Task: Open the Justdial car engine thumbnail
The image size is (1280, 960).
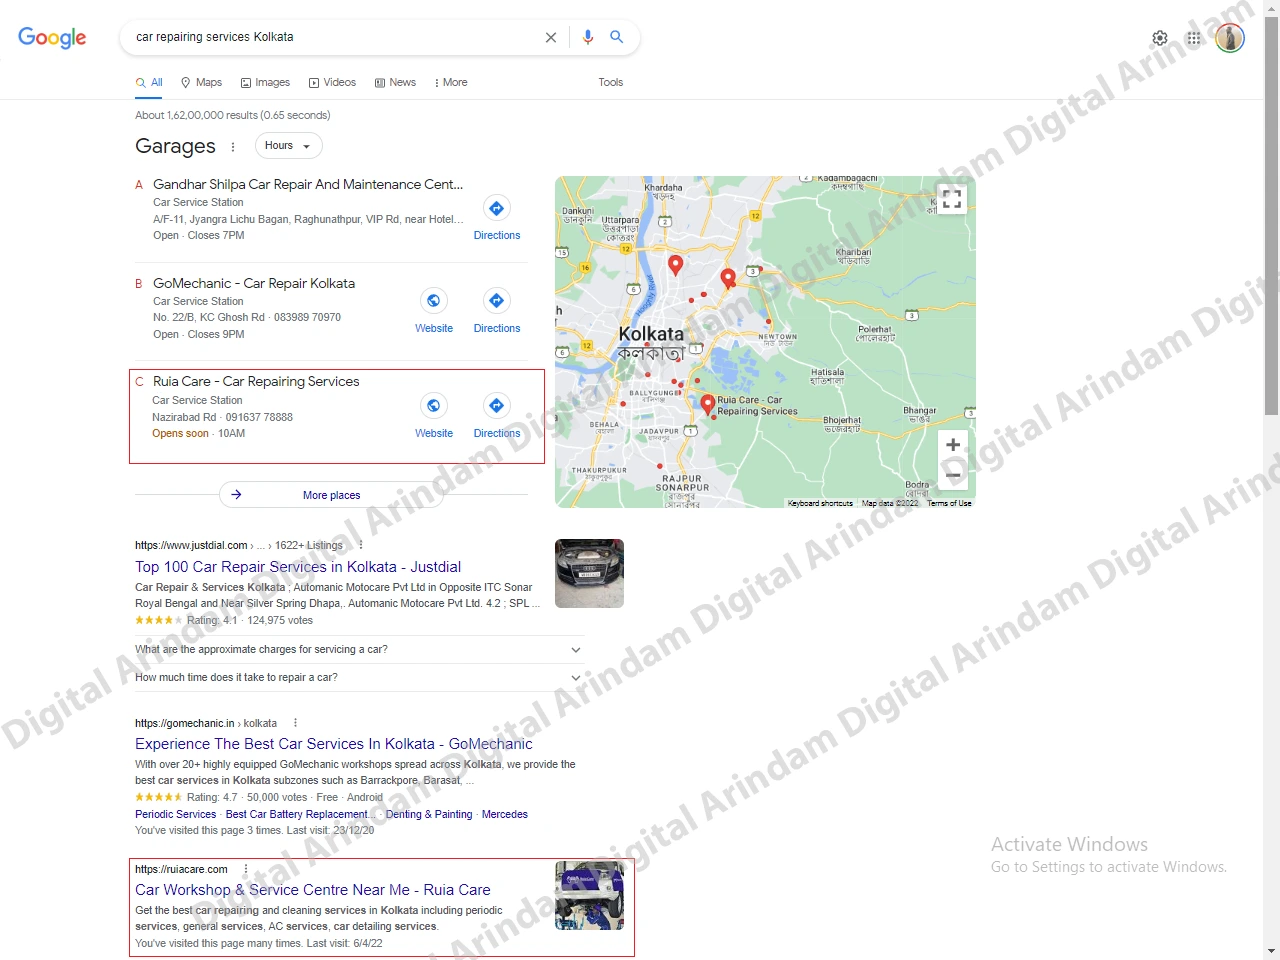Action: (x=589, y=573)
